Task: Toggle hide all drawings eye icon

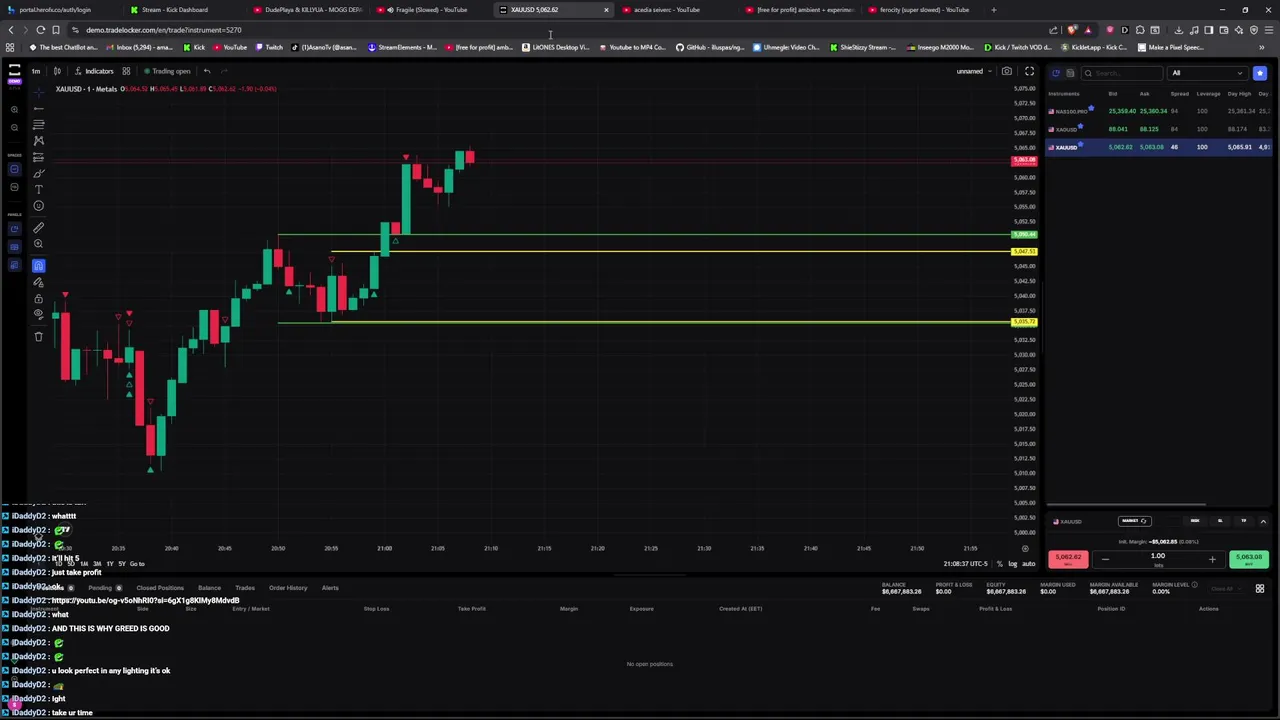Action: point(38,314)
